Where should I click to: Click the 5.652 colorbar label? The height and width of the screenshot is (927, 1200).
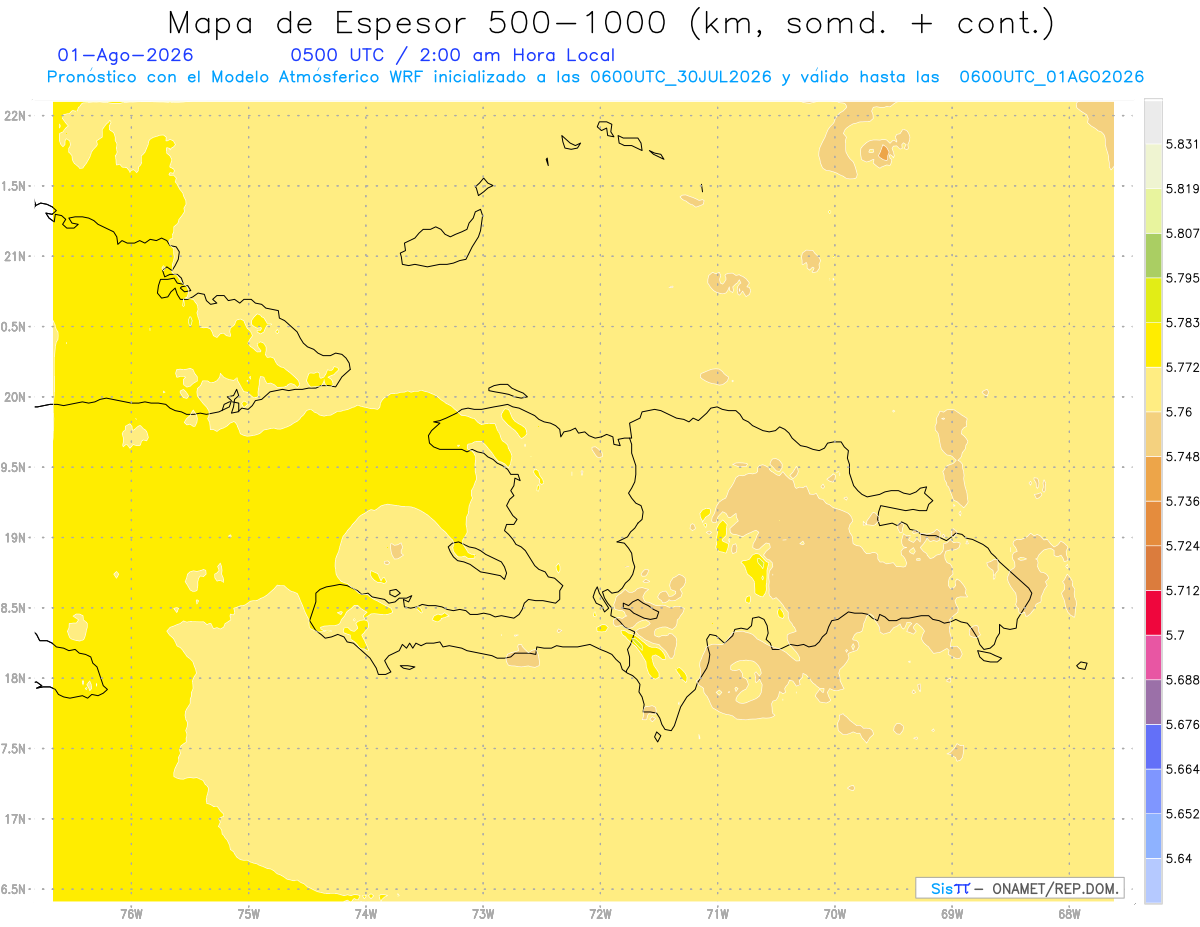(1182, 814)
